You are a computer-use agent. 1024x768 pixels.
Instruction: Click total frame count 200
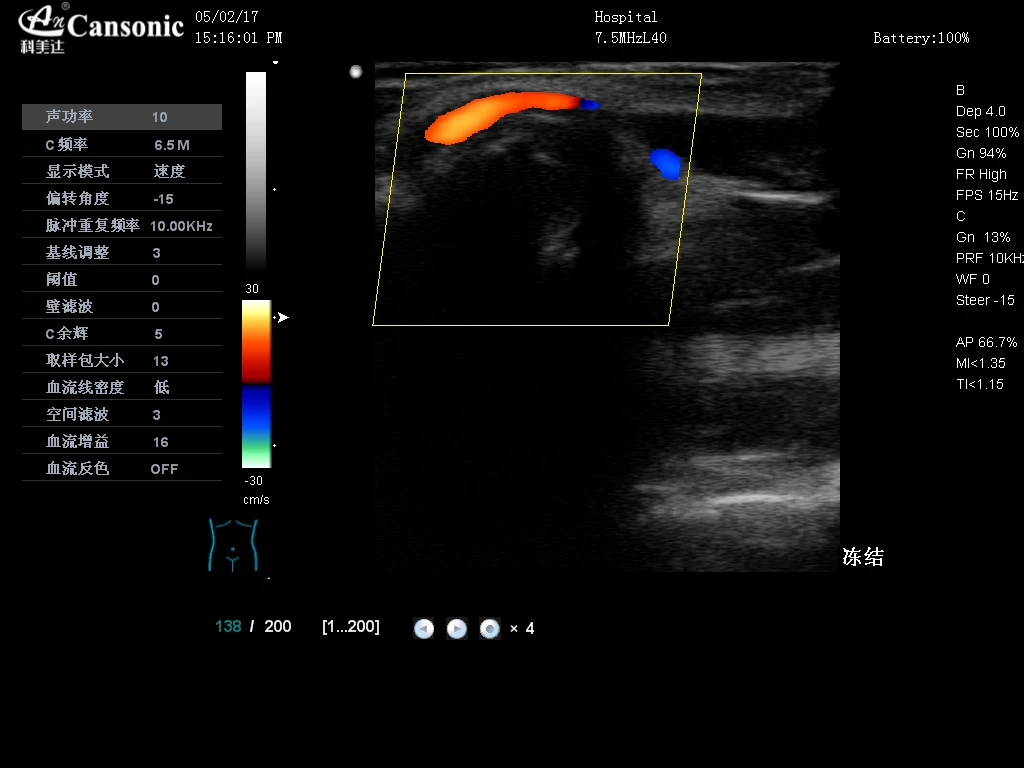click(278, 626)
